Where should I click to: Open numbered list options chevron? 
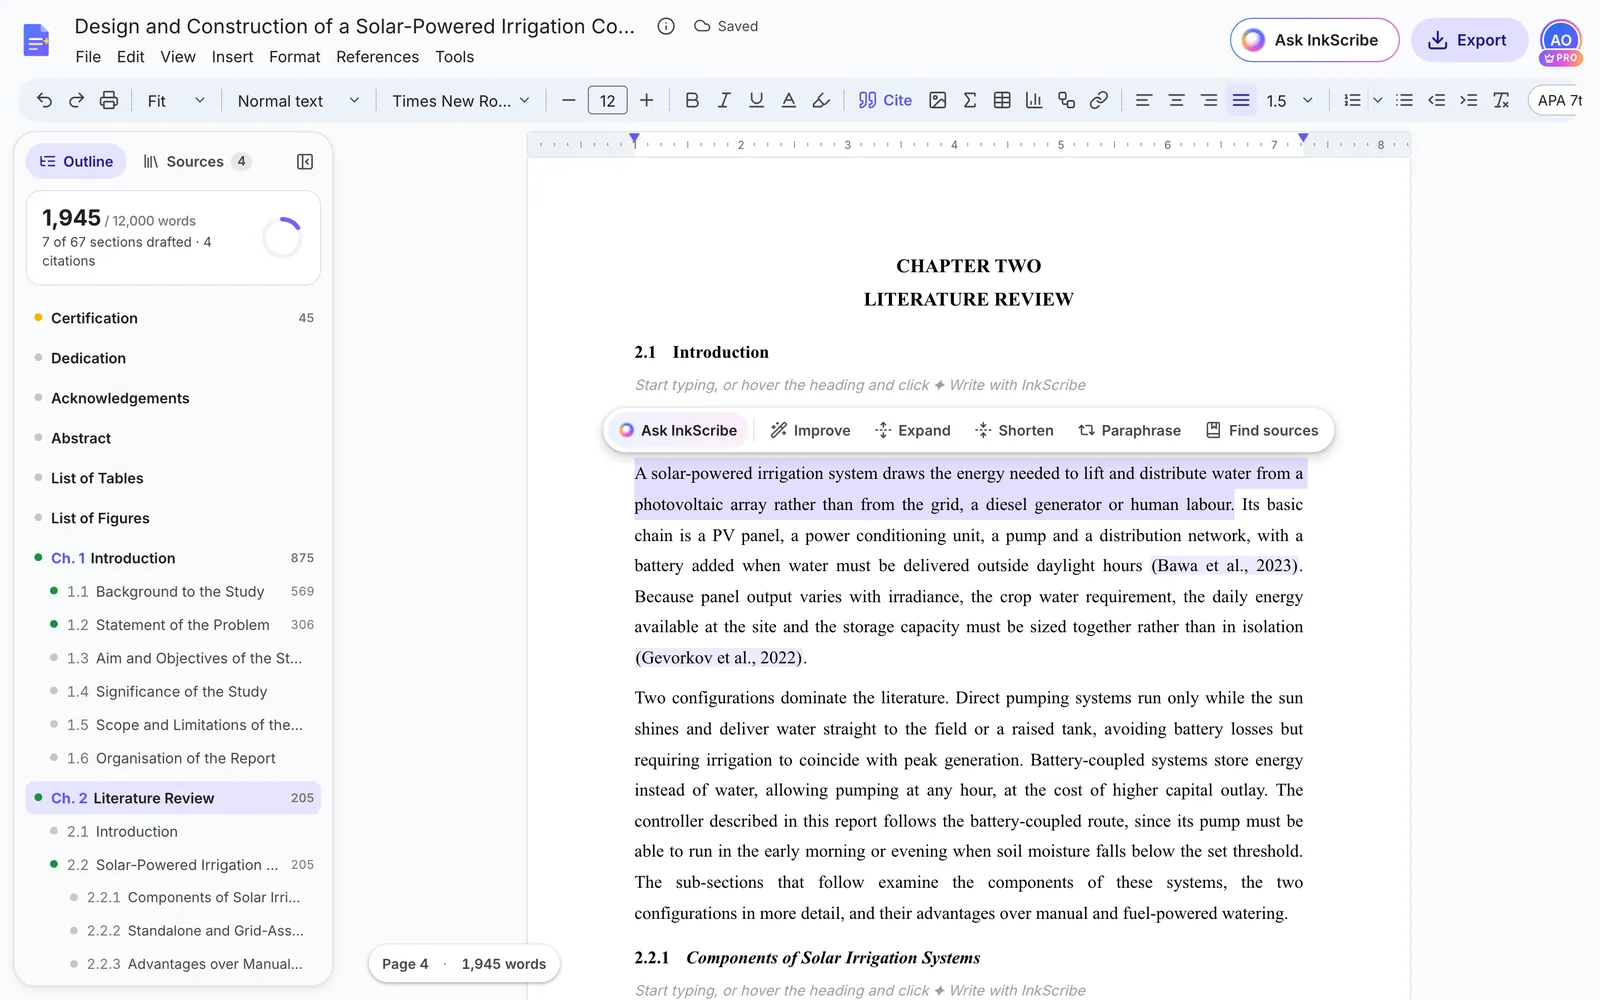point(1377,100)
